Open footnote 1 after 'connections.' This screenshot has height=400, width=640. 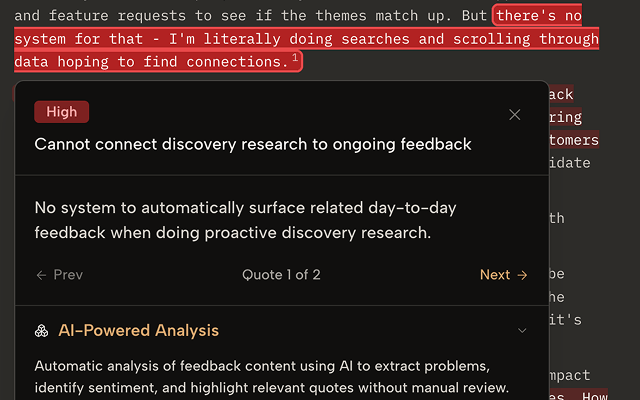pyautogui.click(x=295, y=57)
